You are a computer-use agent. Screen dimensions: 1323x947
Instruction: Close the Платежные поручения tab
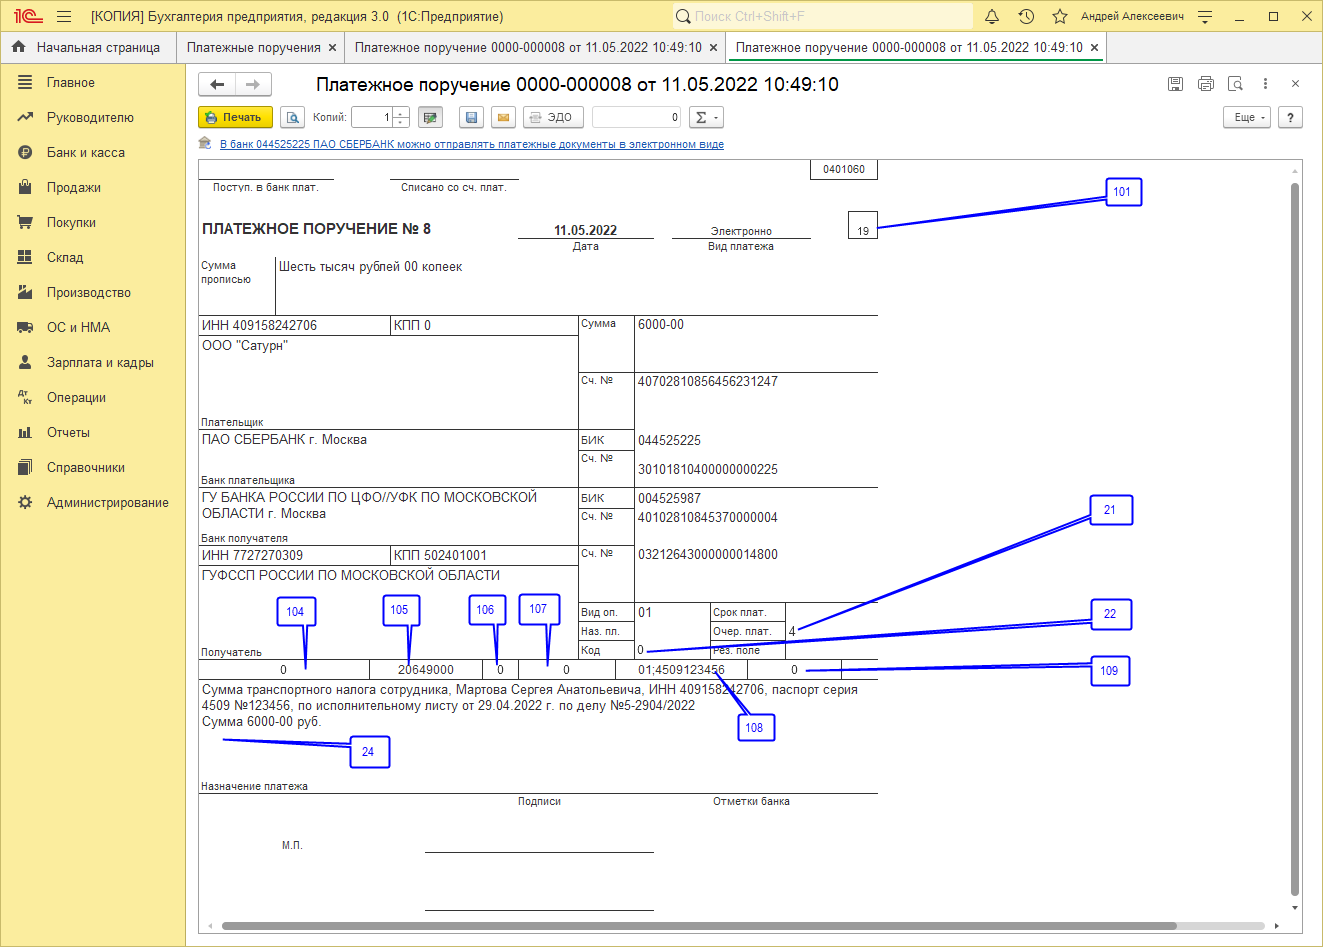coord(333,47)
